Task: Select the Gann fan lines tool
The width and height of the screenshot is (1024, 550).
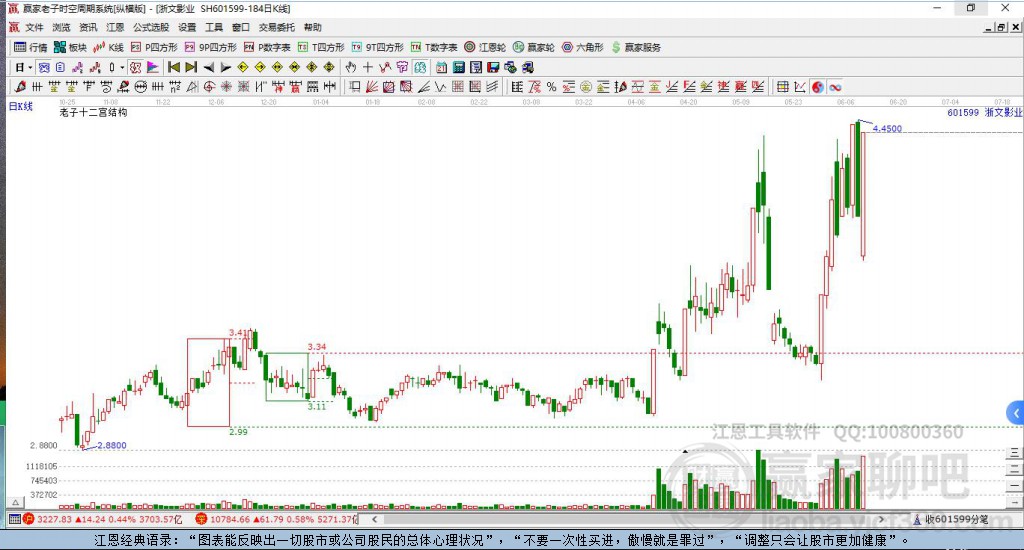Action: pyautogui.click(x=372, y=87)
